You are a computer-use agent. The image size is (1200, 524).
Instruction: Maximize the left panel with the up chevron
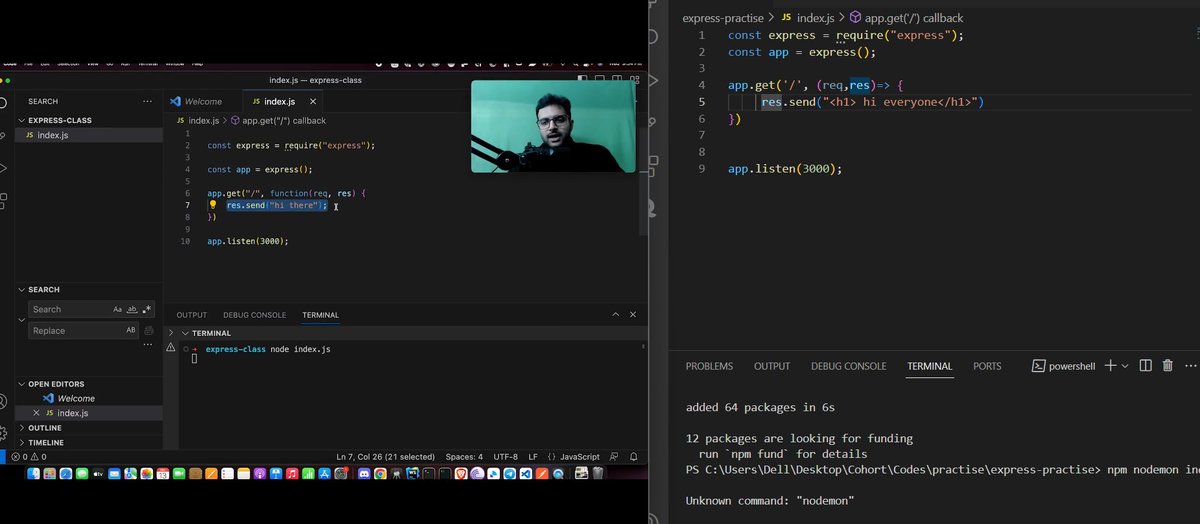pyautogui.click(x=615, y=315)
